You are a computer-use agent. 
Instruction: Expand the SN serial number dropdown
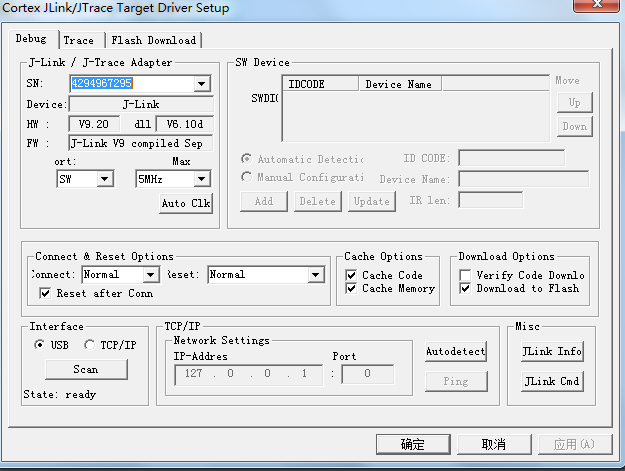tap(202, 84)
